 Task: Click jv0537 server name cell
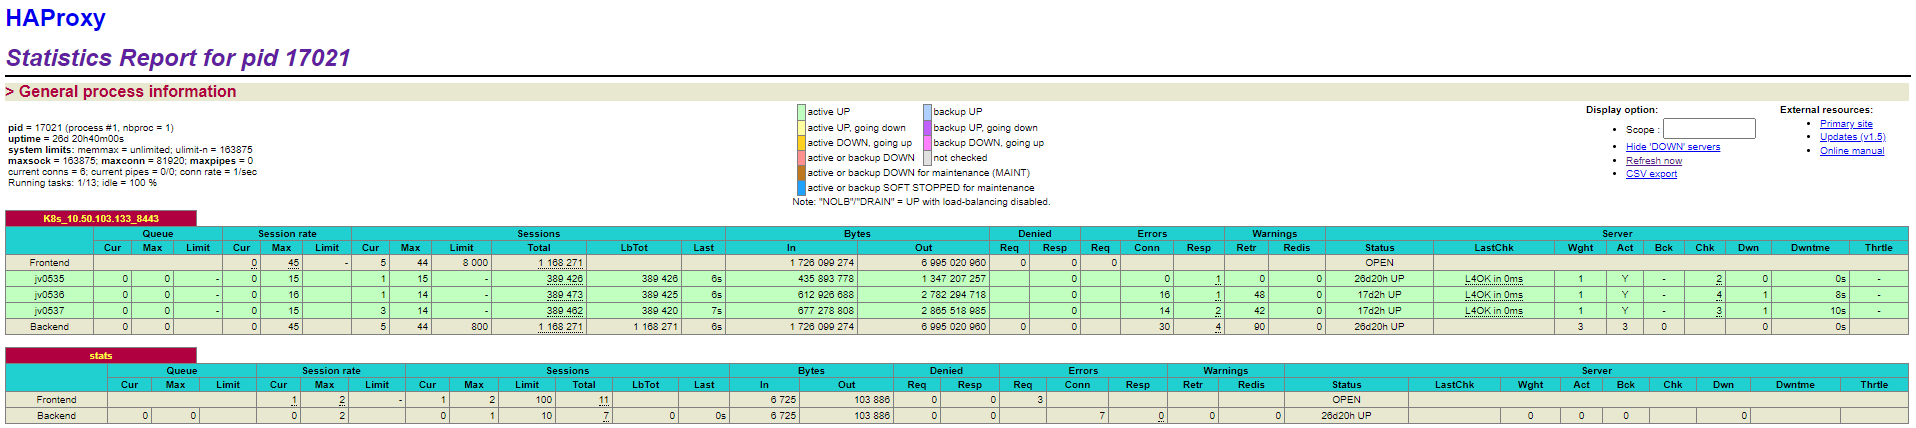pos(49,311)
